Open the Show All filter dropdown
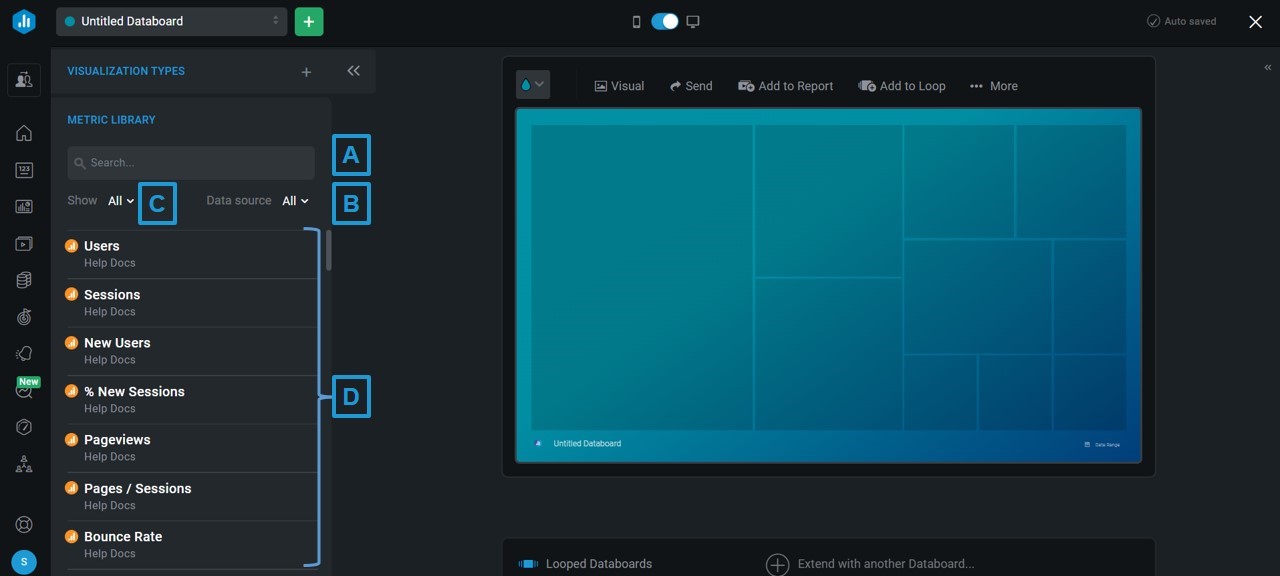 120,200
